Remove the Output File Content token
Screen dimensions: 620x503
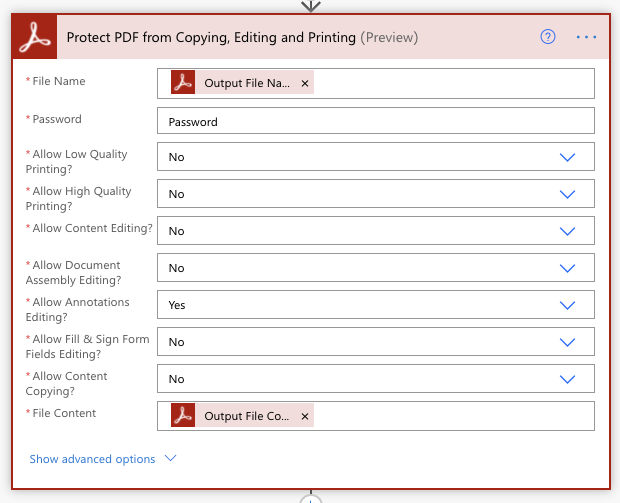(x=304, y=416)
